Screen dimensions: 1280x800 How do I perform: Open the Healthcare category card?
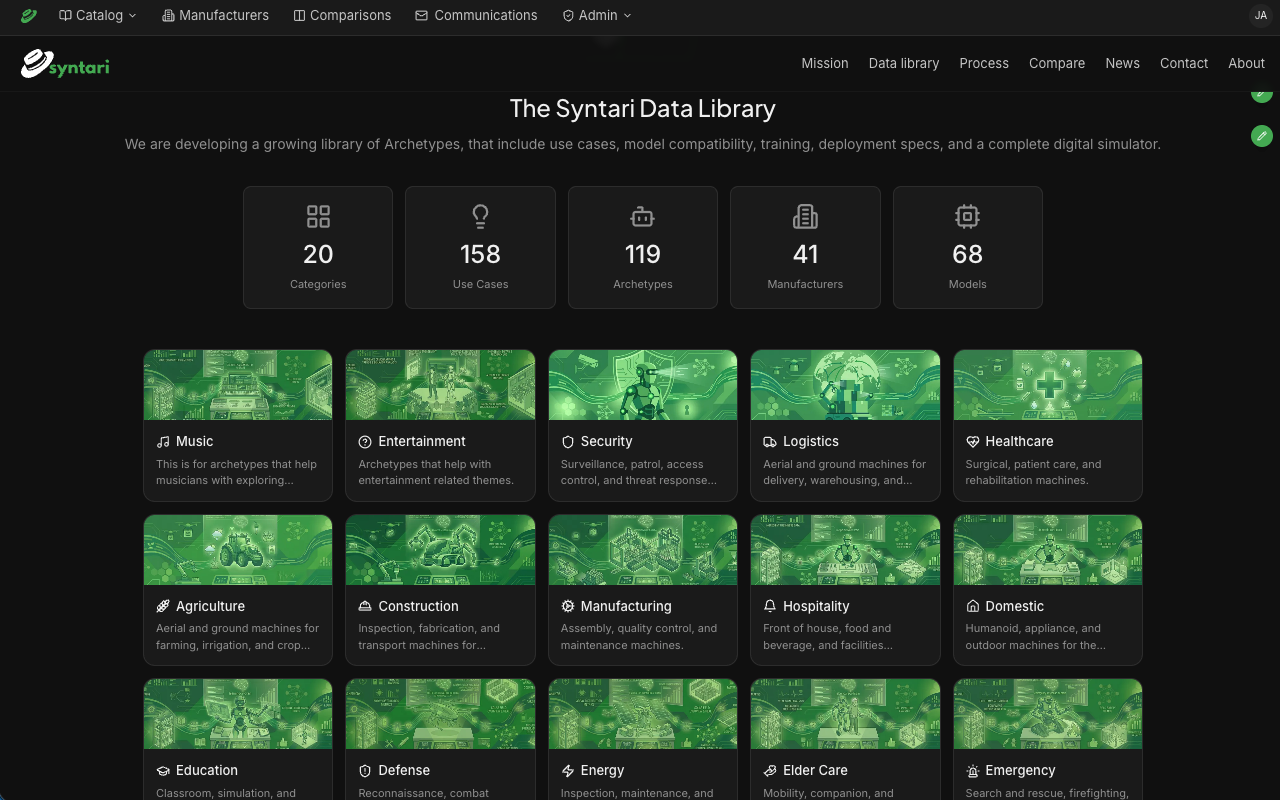(1048, 425)
